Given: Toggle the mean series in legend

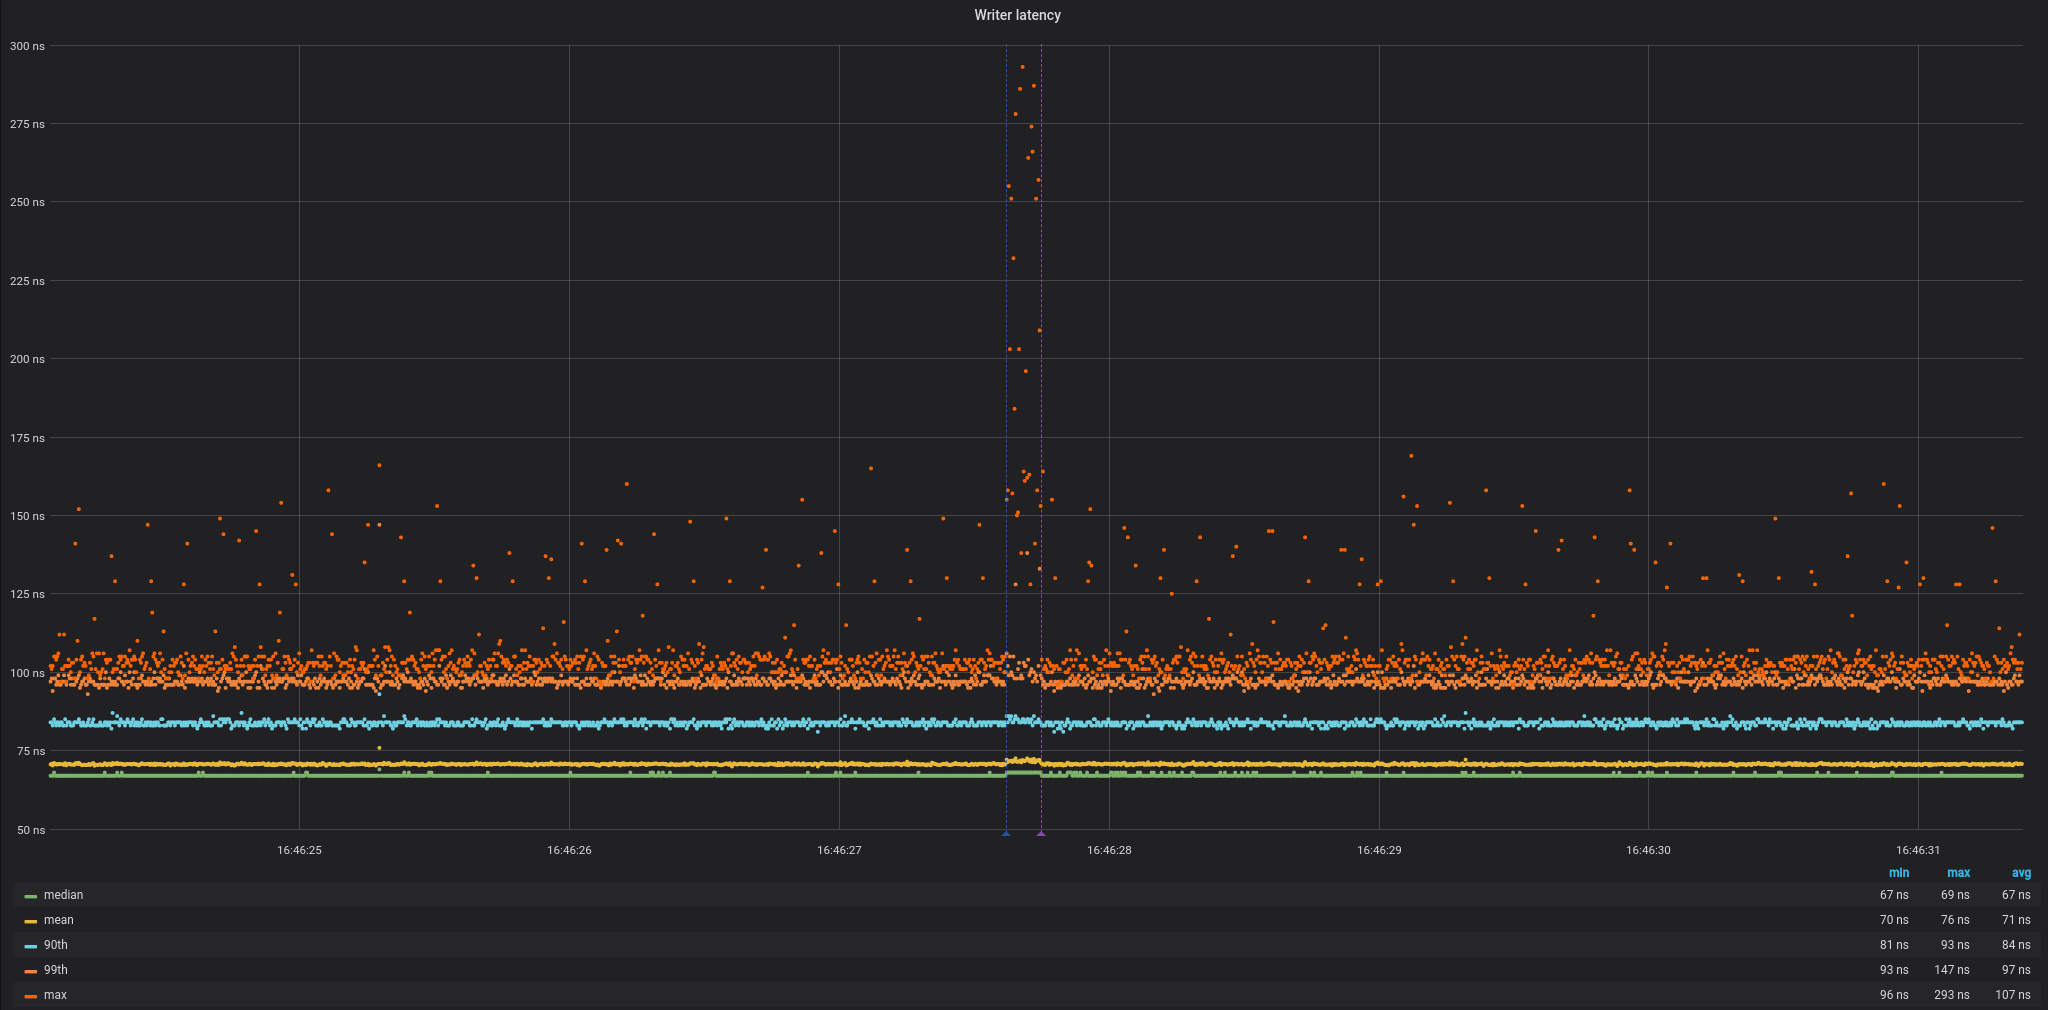Looking at the screenshot, I should (x=59, y=920).
